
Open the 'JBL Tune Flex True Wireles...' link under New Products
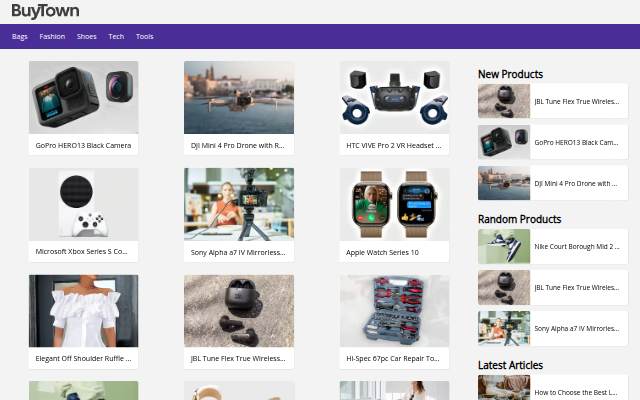pos(577,101)
